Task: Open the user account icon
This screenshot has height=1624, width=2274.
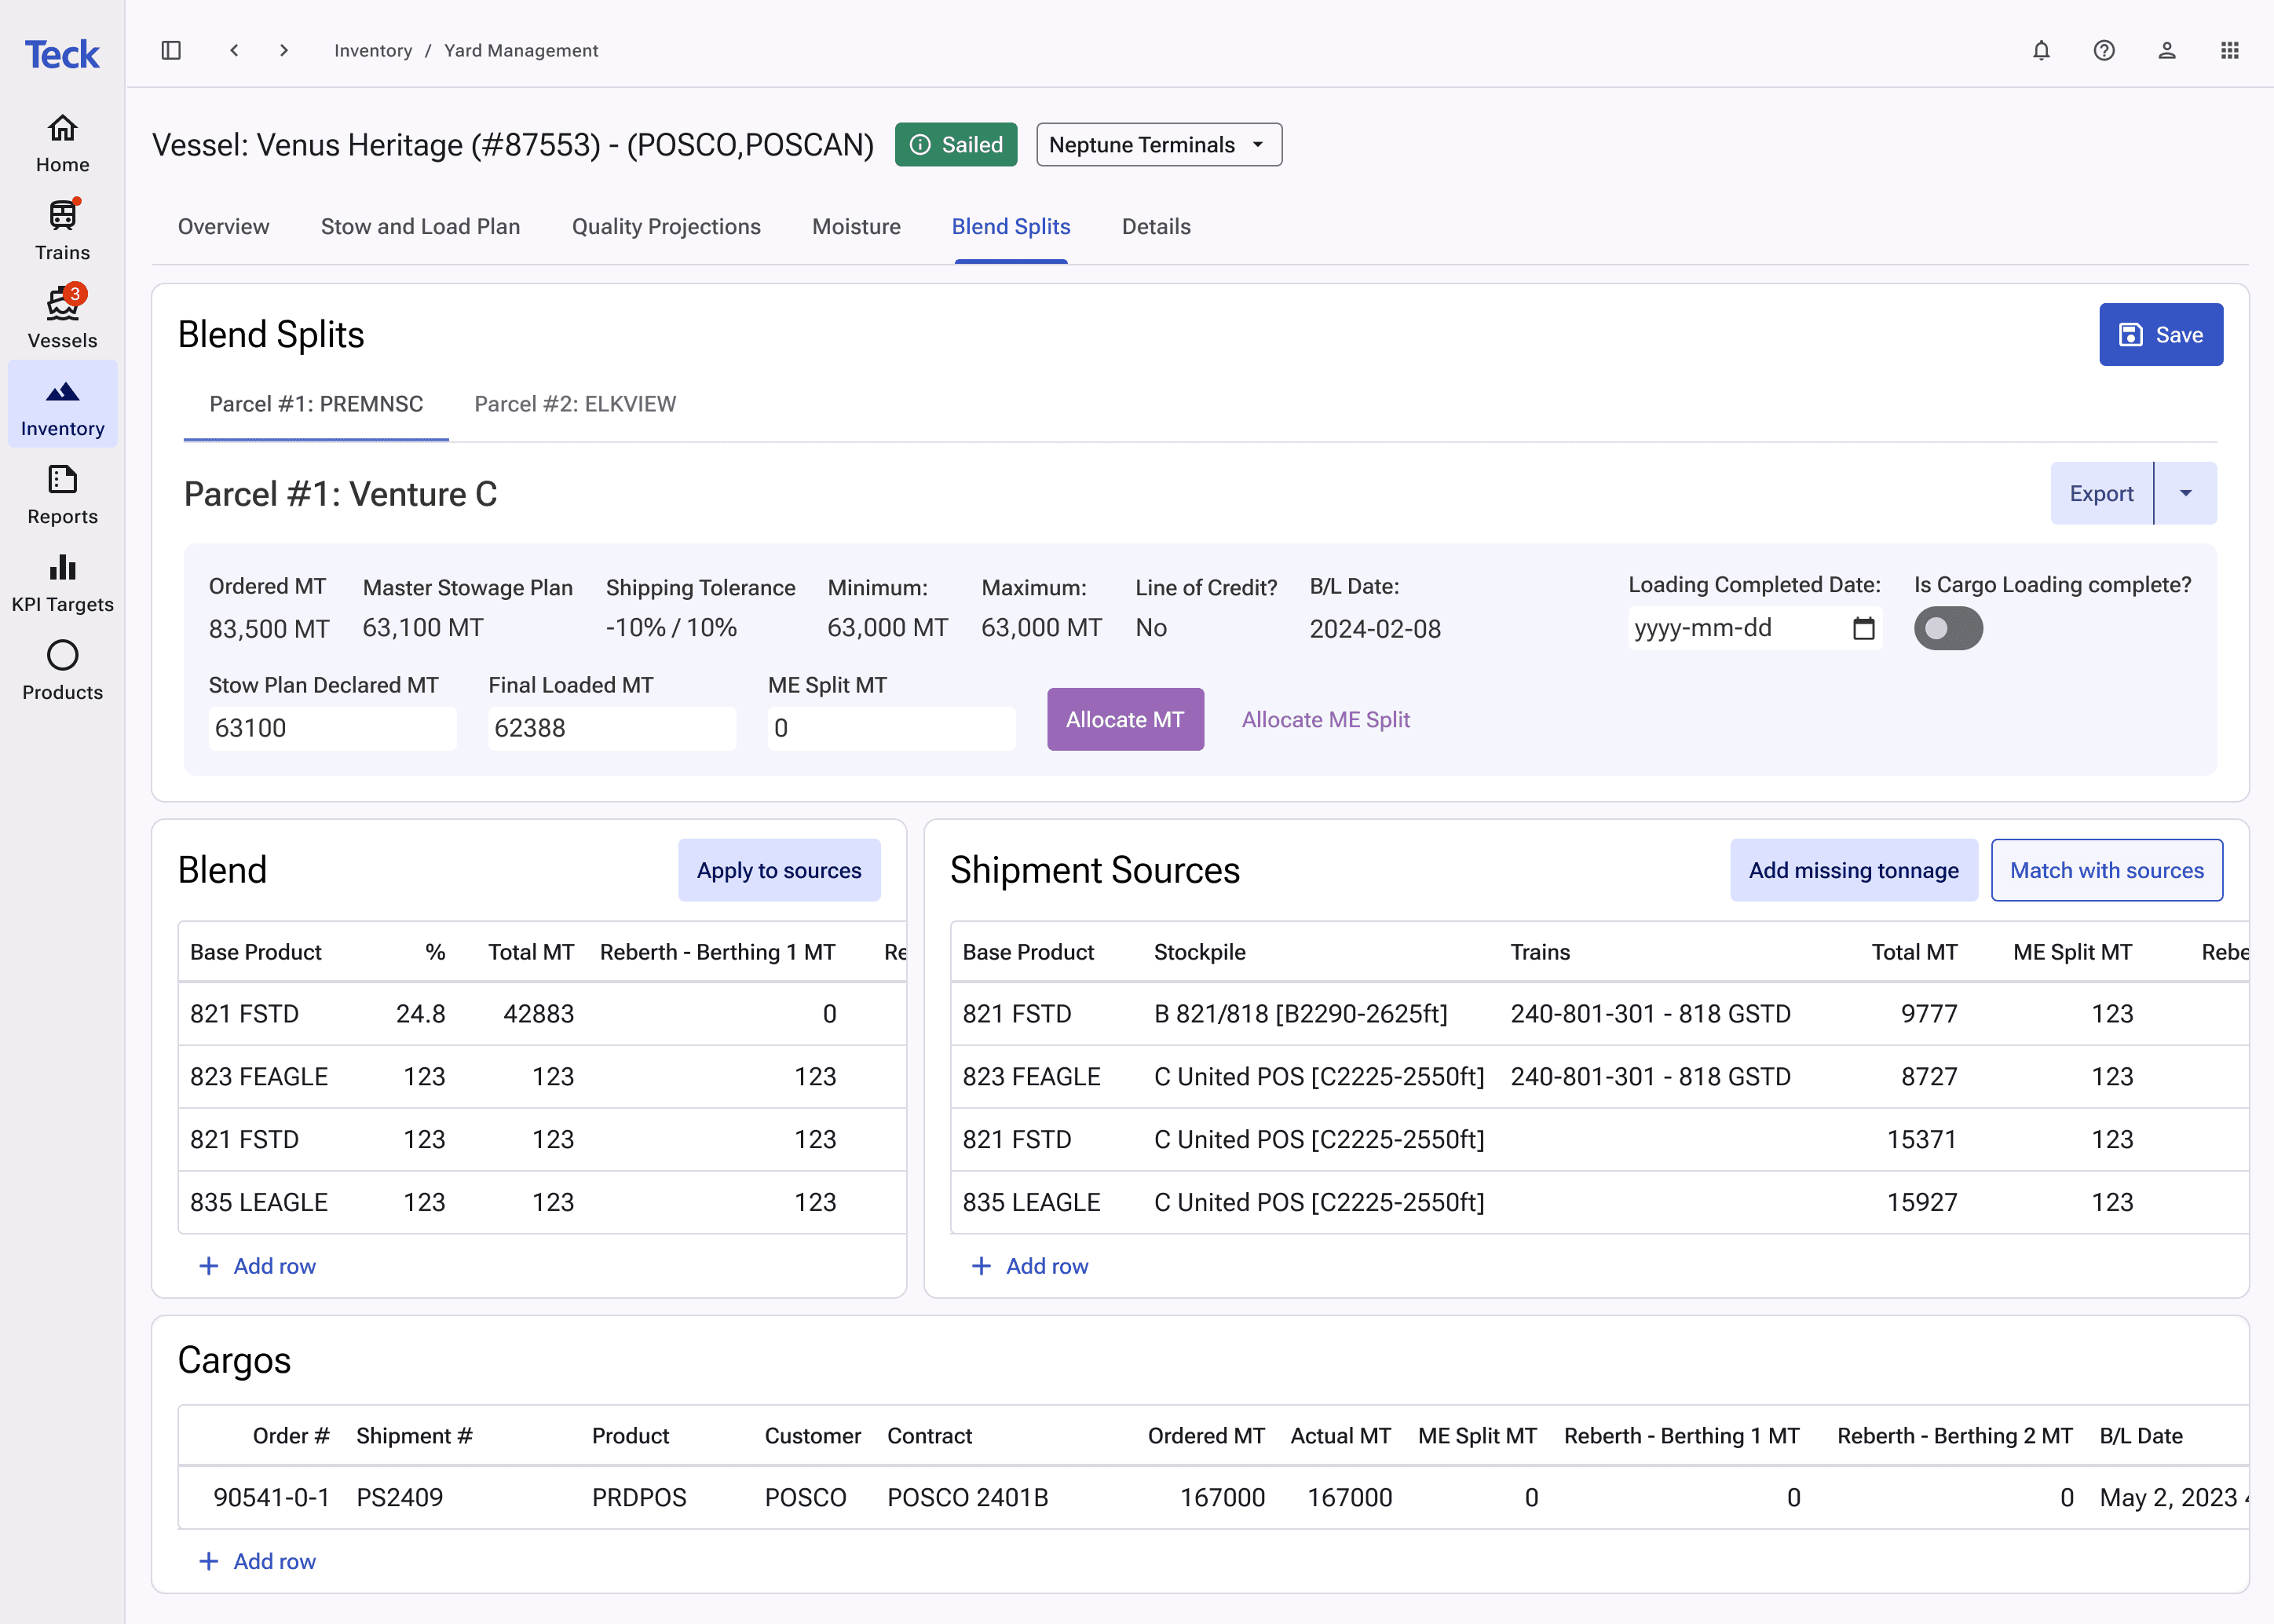Action: pyautogui.click(x=2167, y=50)
